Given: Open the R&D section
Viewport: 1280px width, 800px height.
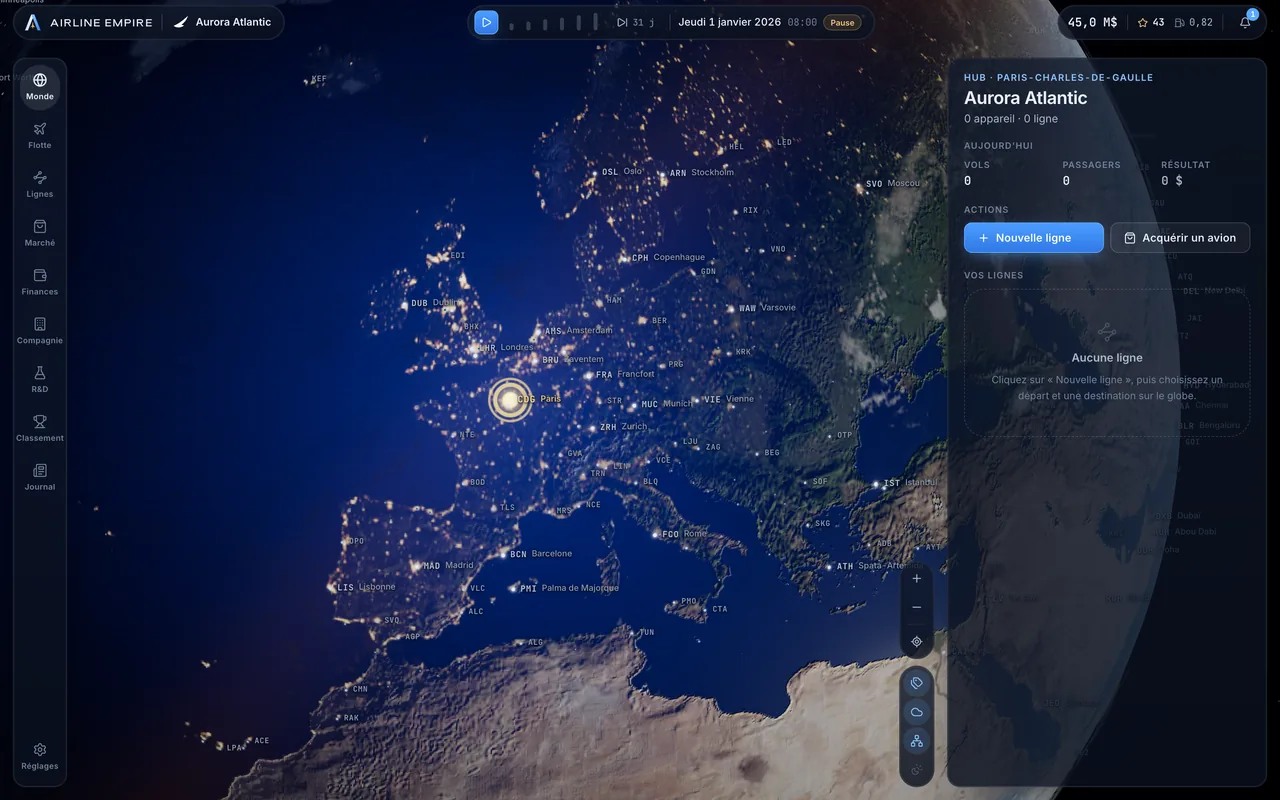Looking at the screenshot, I should pyautogui.click(x=40, y=380).
